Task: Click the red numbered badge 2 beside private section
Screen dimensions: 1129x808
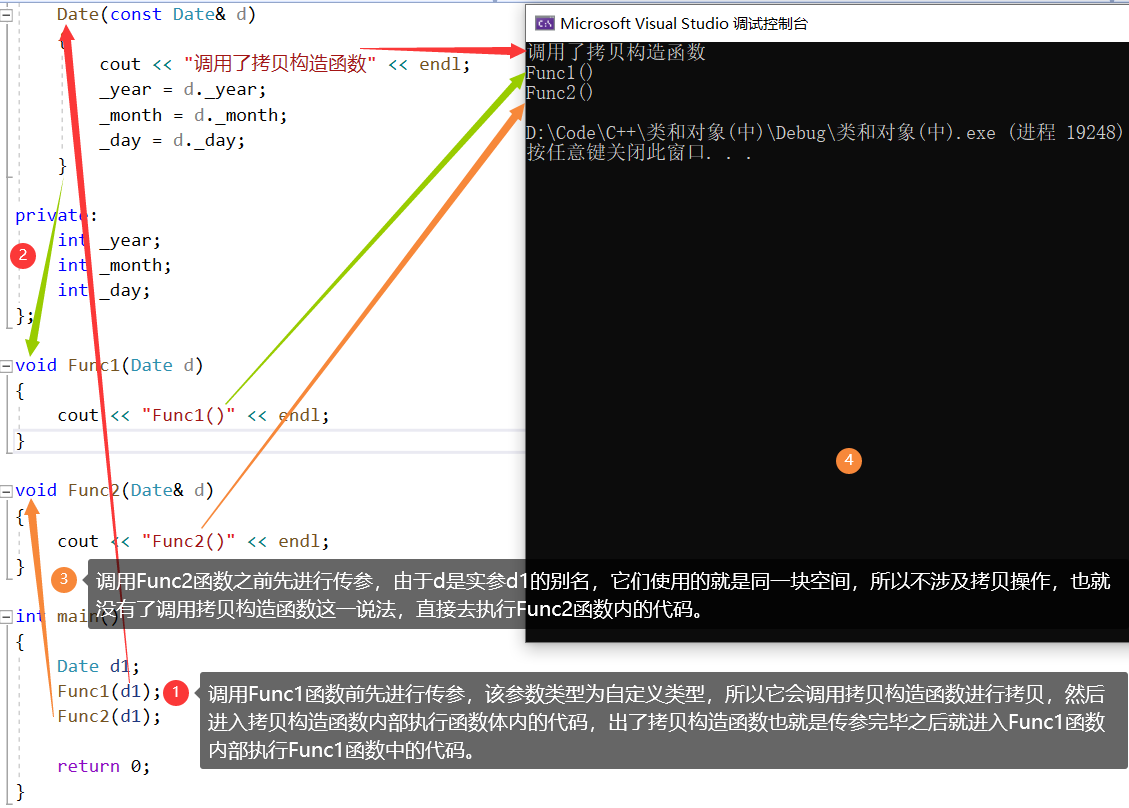Action: pyautogui.click(x=22, y=255)
